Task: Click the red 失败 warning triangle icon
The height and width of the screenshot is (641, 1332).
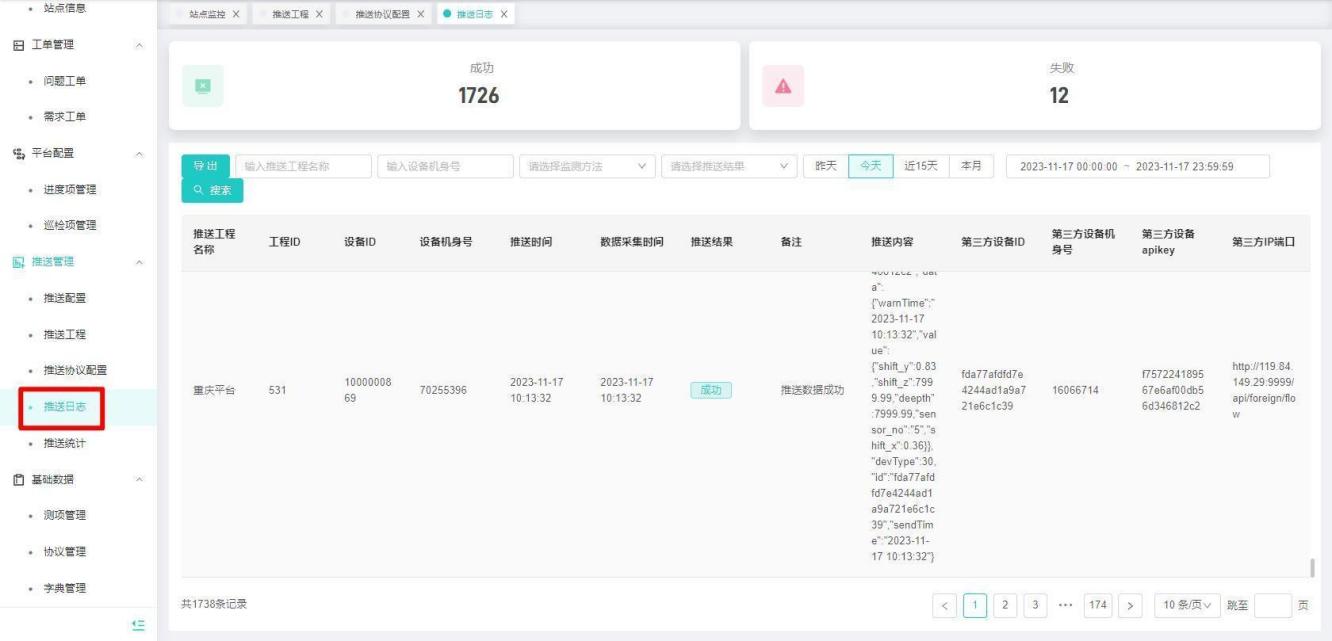Action: 783,86
